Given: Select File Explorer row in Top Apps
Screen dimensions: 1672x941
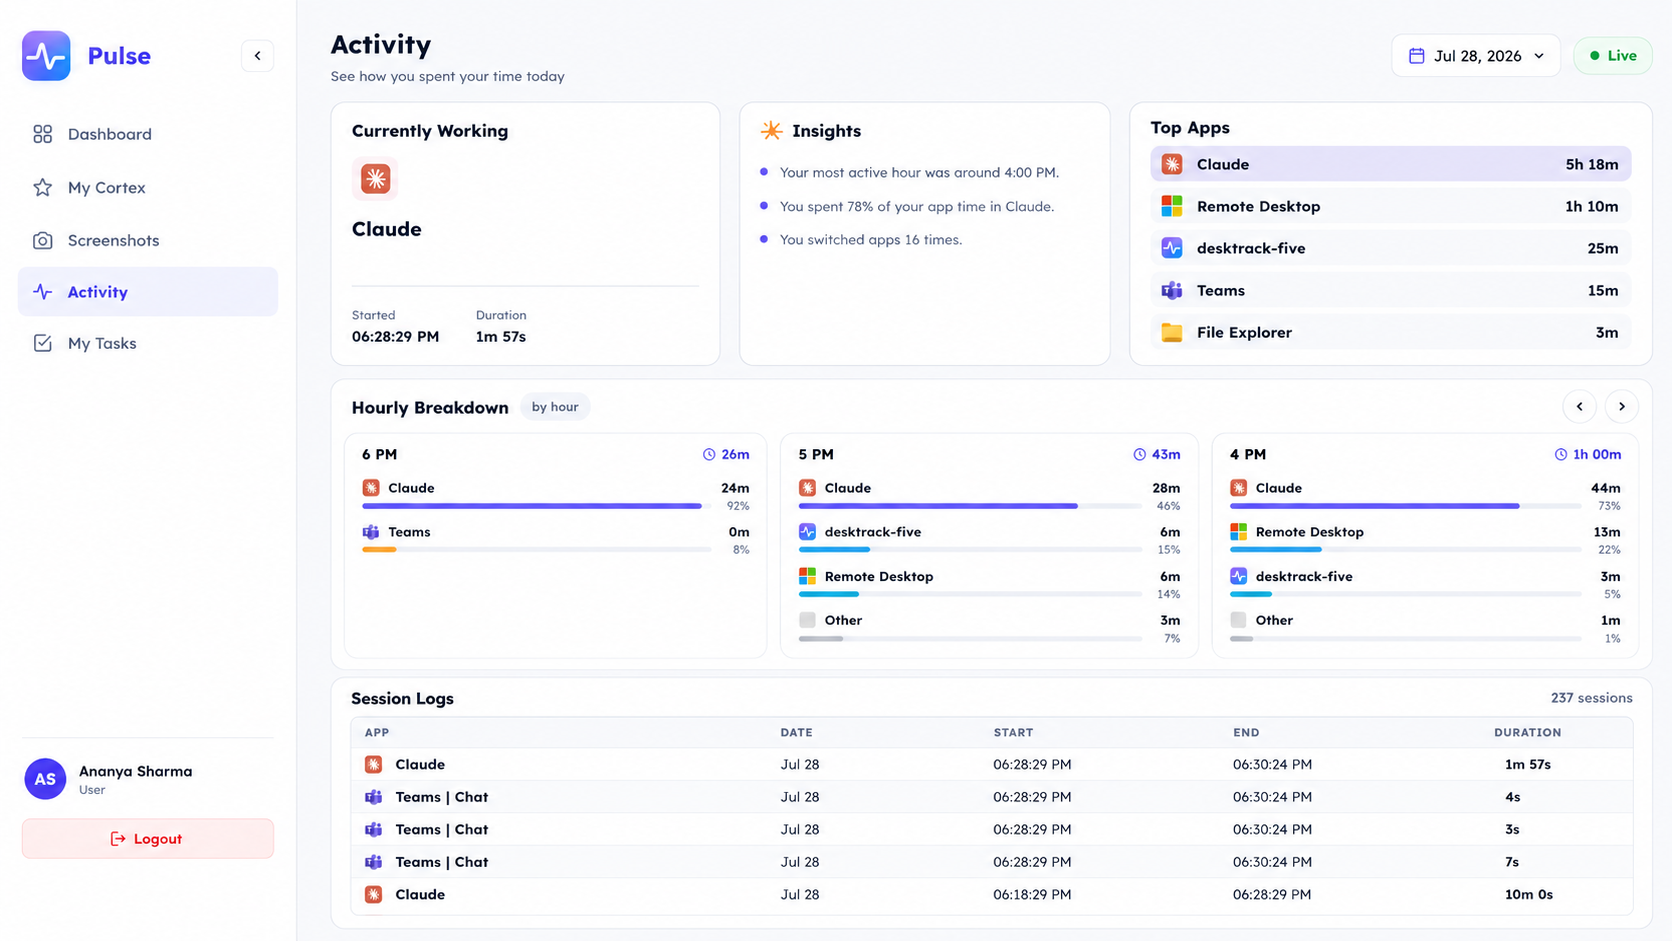Looking at the screenshot, I should tap(1391, 332).
